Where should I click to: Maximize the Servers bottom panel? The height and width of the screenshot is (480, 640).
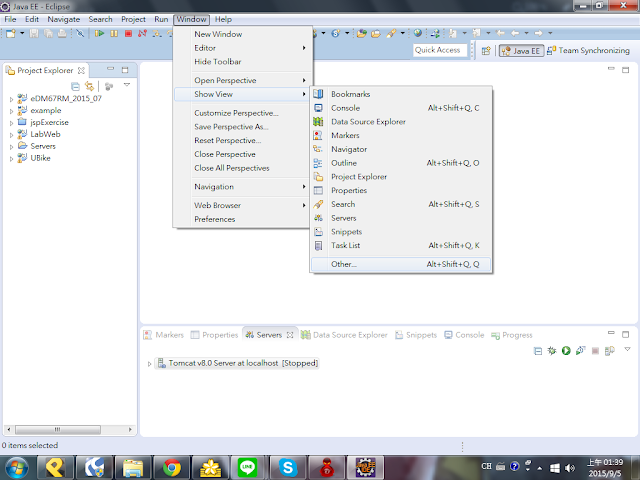tap(625, 335)
